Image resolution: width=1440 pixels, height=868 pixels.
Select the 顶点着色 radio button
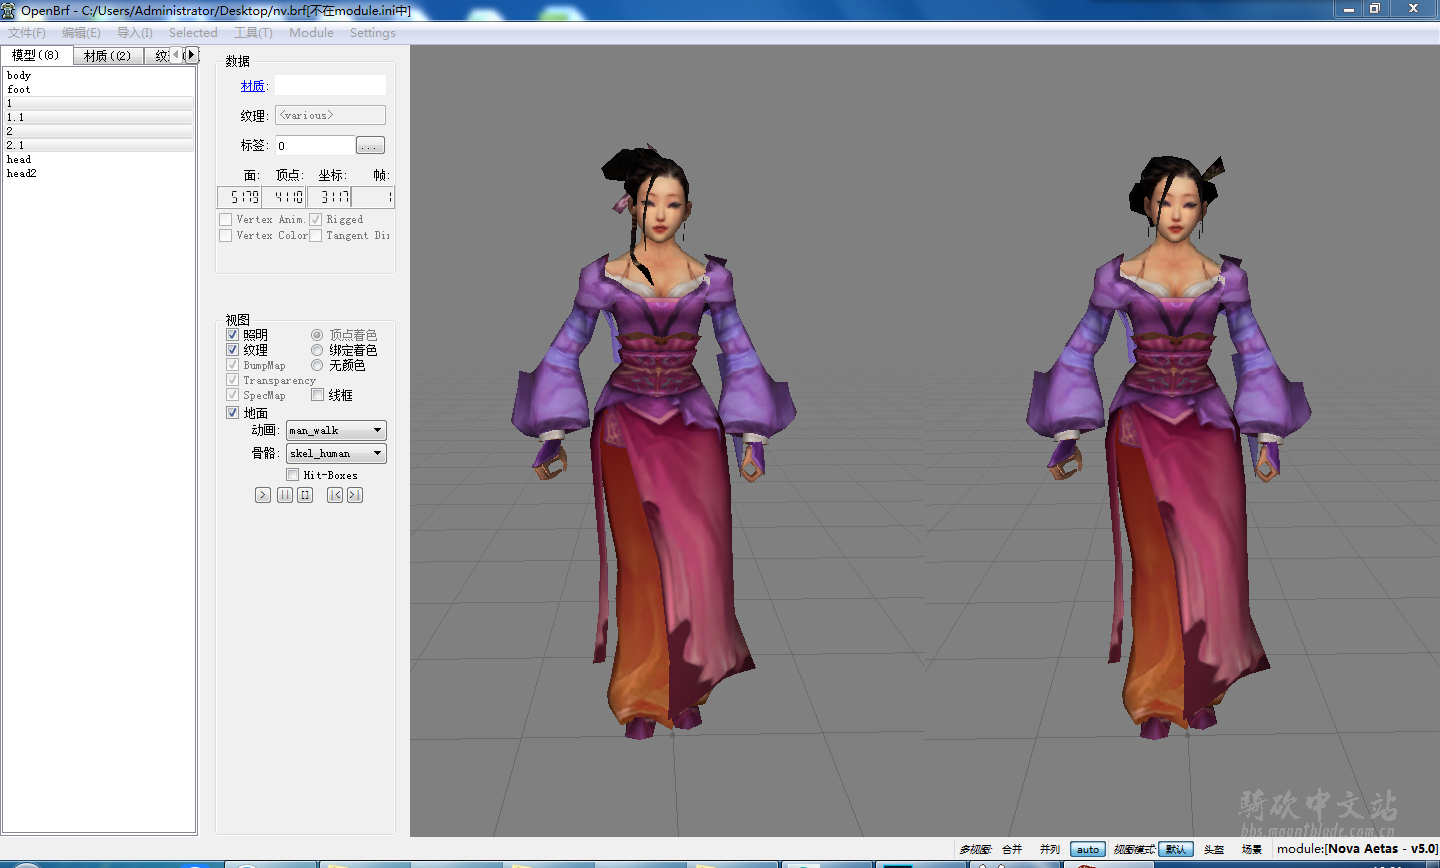click(x=317, y=335)
